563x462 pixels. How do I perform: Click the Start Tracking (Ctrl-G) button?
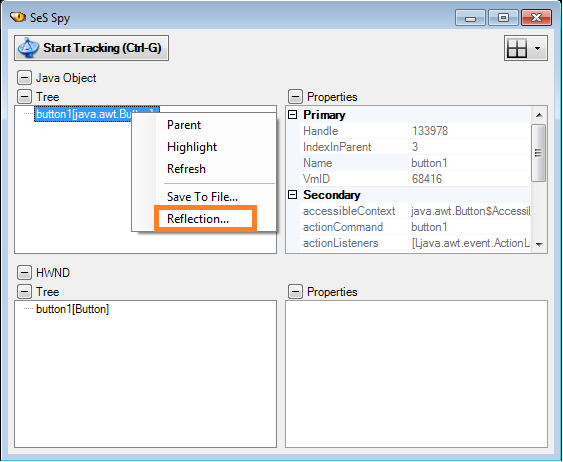pyautogui.click(x=92, y=48)
